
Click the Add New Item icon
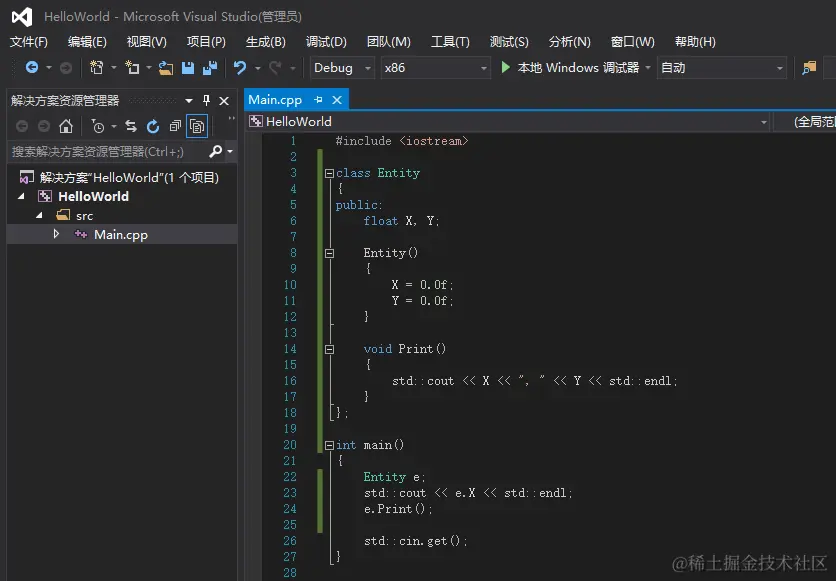point(132,68)
